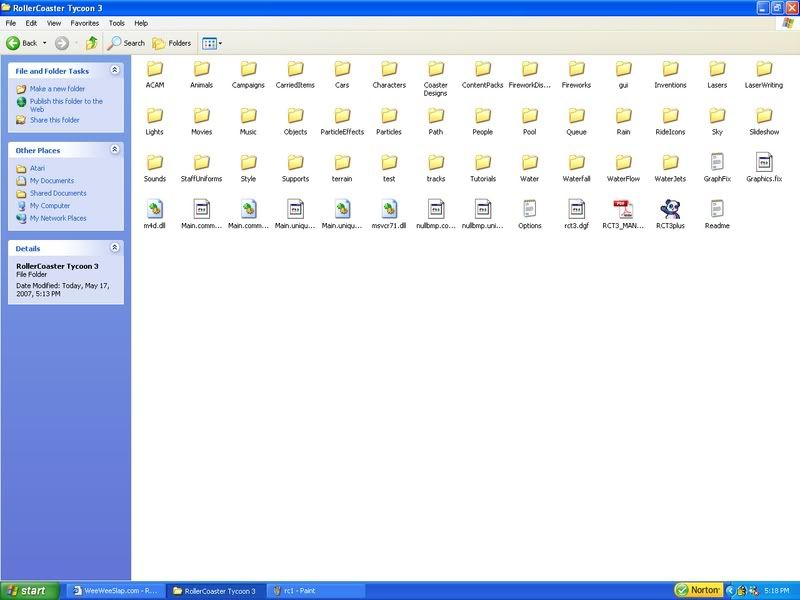Select the Waterfall folder icon
Screen dimensions: 800x600
click(577, 162)
